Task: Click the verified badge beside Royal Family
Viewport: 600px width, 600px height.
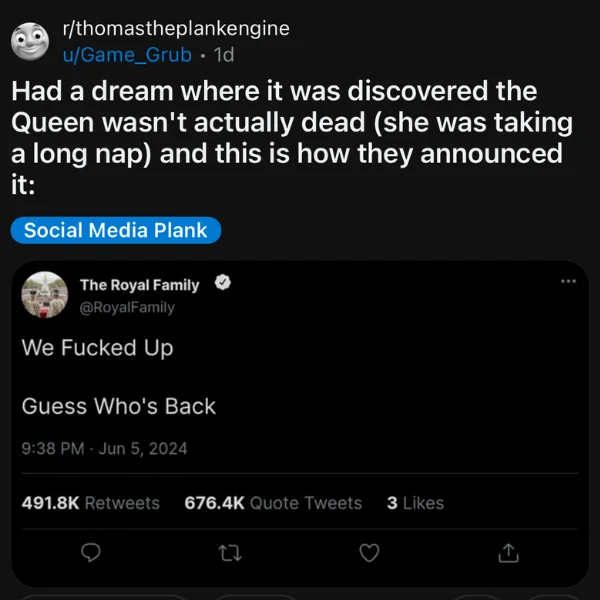Action: 224,285
